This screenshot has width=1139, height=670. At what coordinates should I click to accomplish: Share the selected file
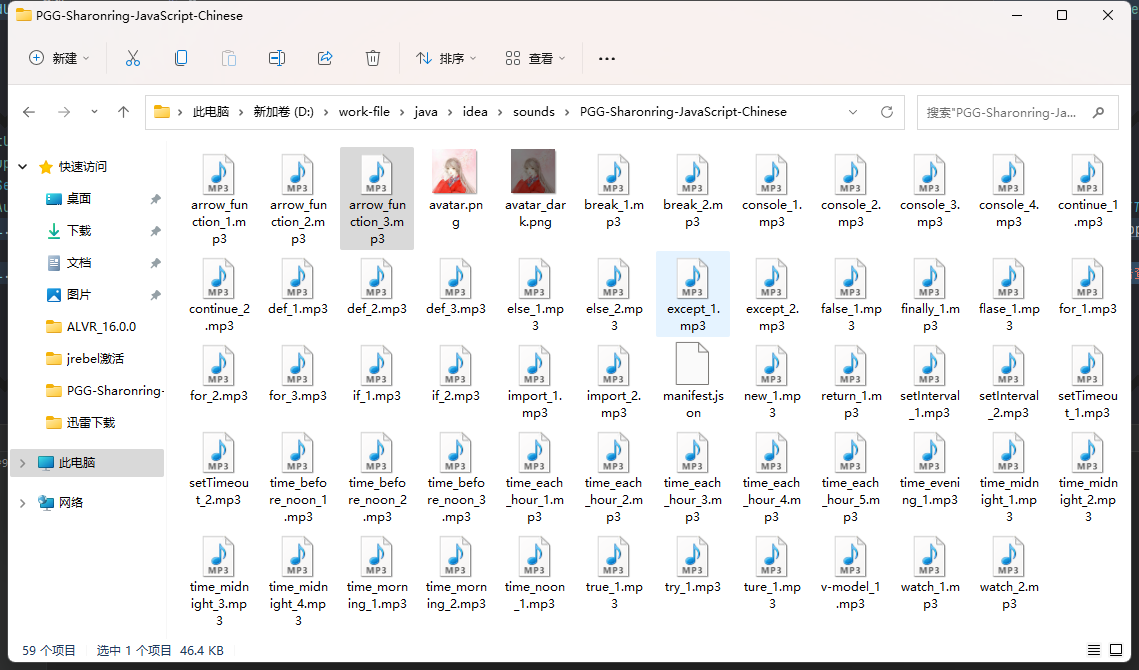coord(325,58)
